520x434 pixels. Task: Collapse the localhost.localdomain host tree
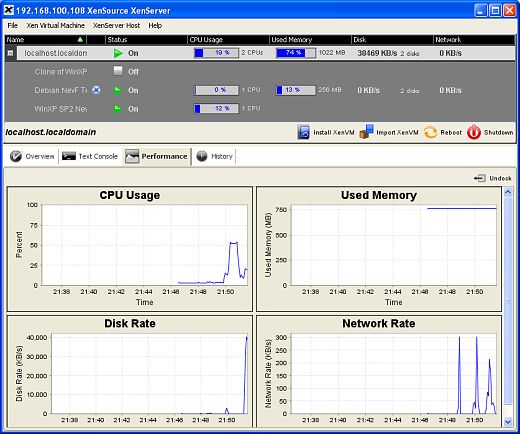(10, 53)
